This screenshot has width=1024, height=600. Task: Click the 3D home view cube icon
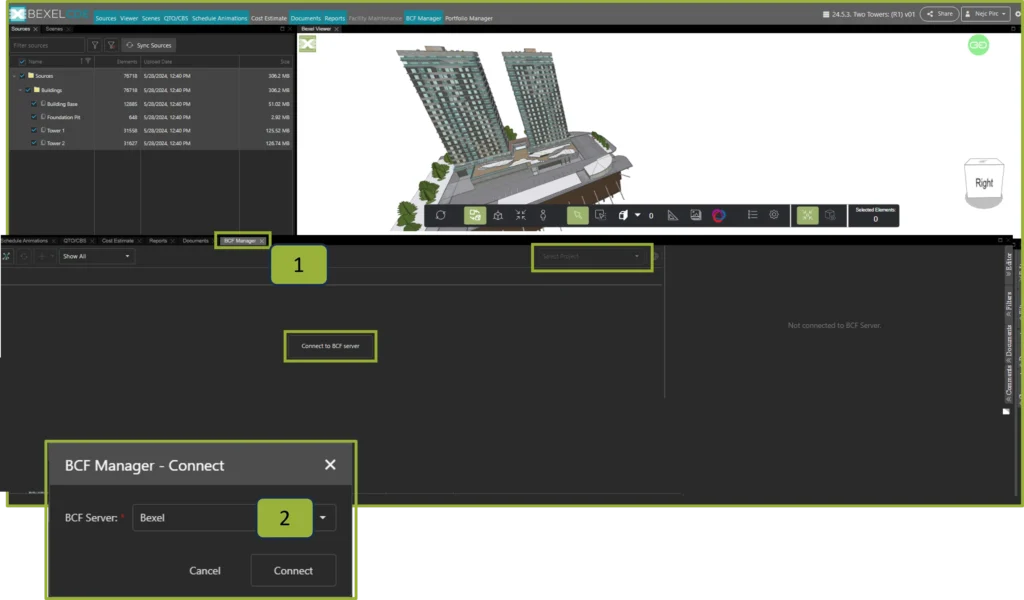(498, 215)
